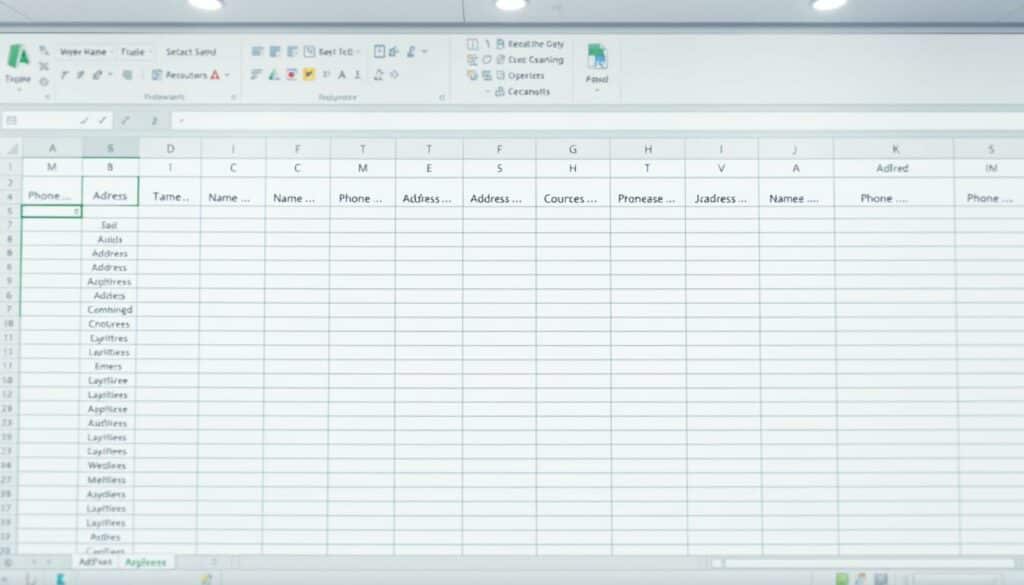This screenshot has height=585, width=1024.
Task: Click the right-align icon in the ribbon's top row
Action: (292, 52)
